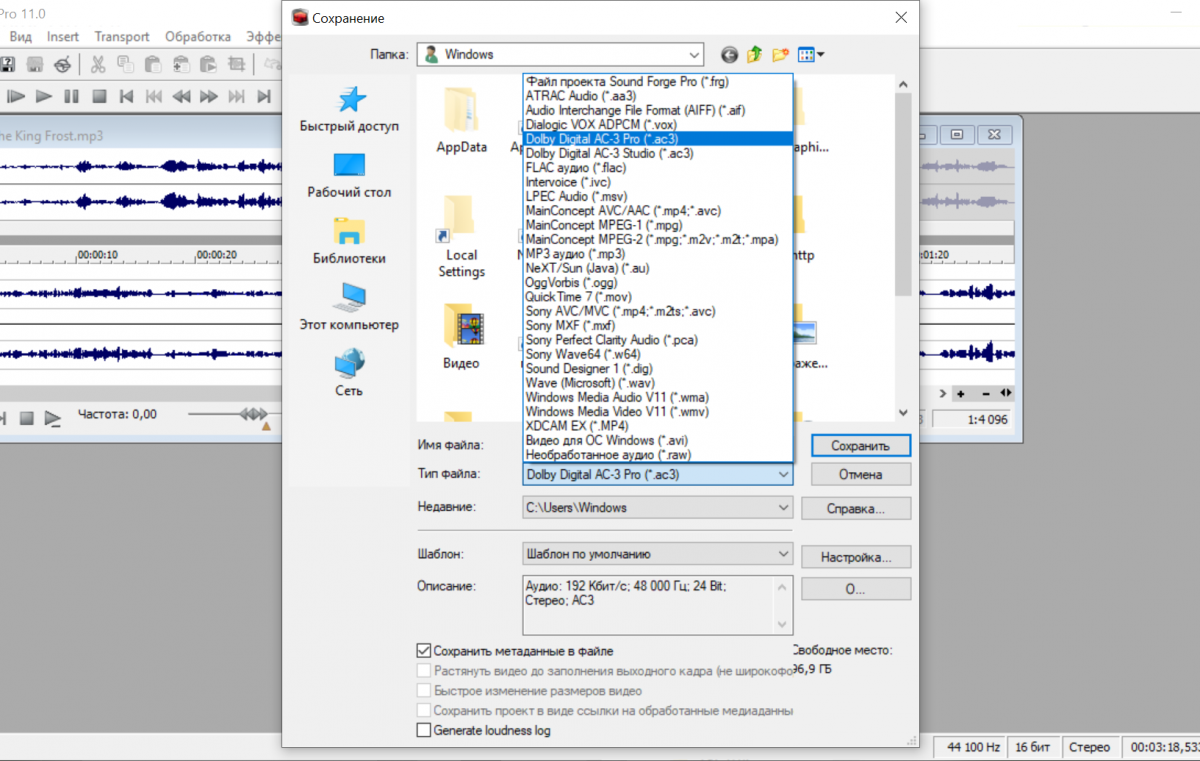Choose ATRAC Audio (*.aa3) format
The height and width of the screenshot is (761, 1200).
pyautogui.click(x=658, y=96)
